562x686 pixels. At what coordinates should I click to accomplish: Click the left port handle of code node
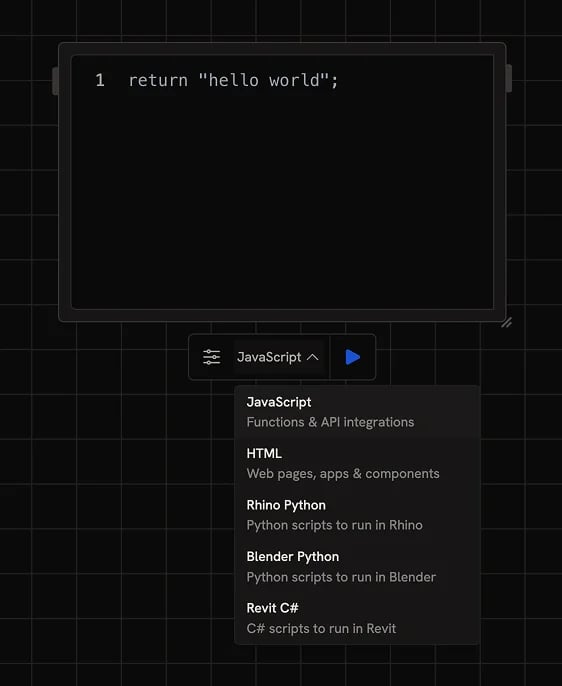point(55,81)
